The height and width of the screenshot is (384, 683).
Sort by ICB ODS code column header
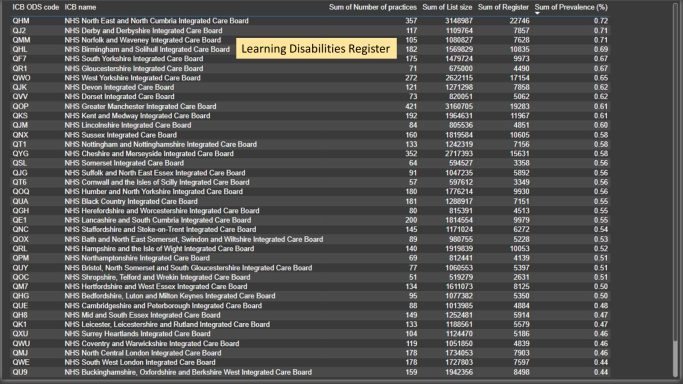coord(36,7)
